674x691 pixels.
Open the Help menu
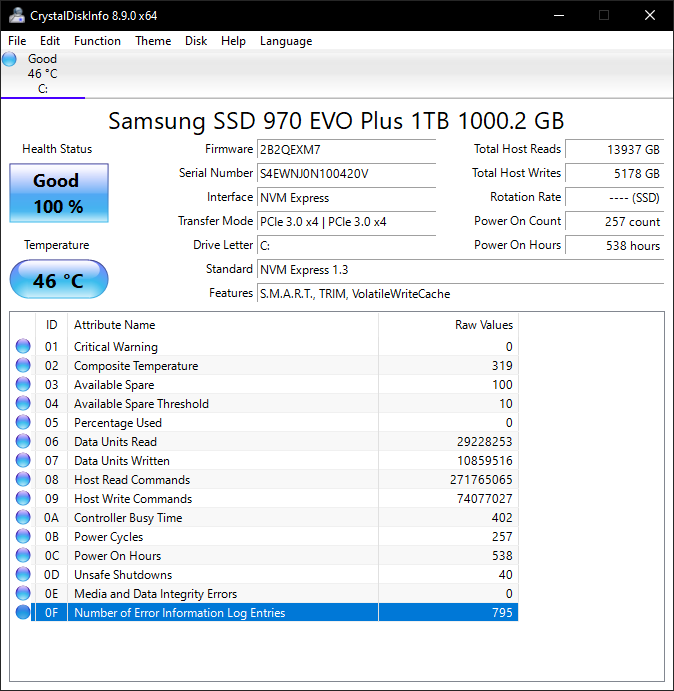click(x=233, y=41)
